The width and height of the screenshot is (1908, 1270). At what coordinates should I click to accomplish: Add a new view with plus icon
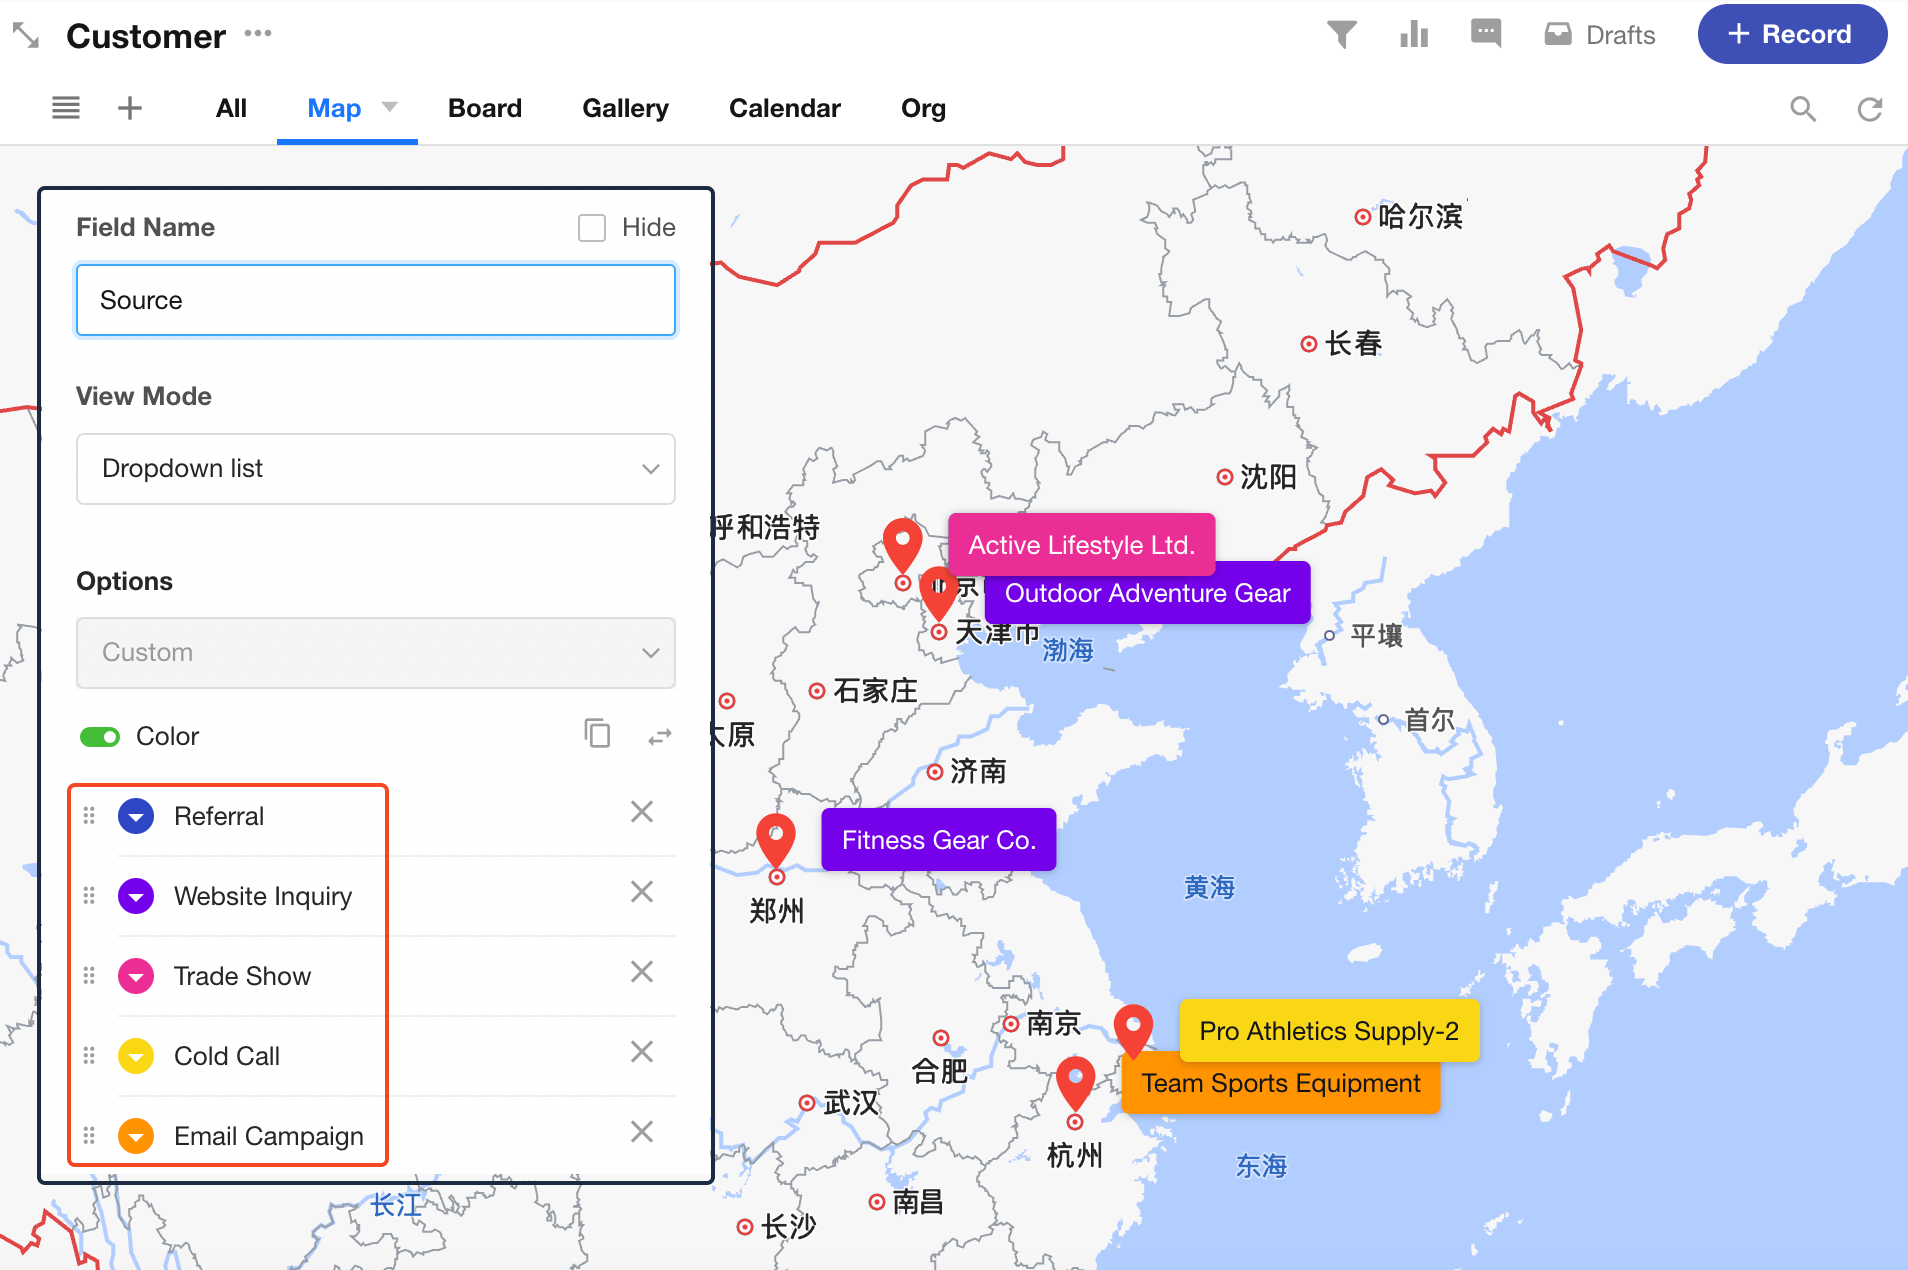coord(130,108)
